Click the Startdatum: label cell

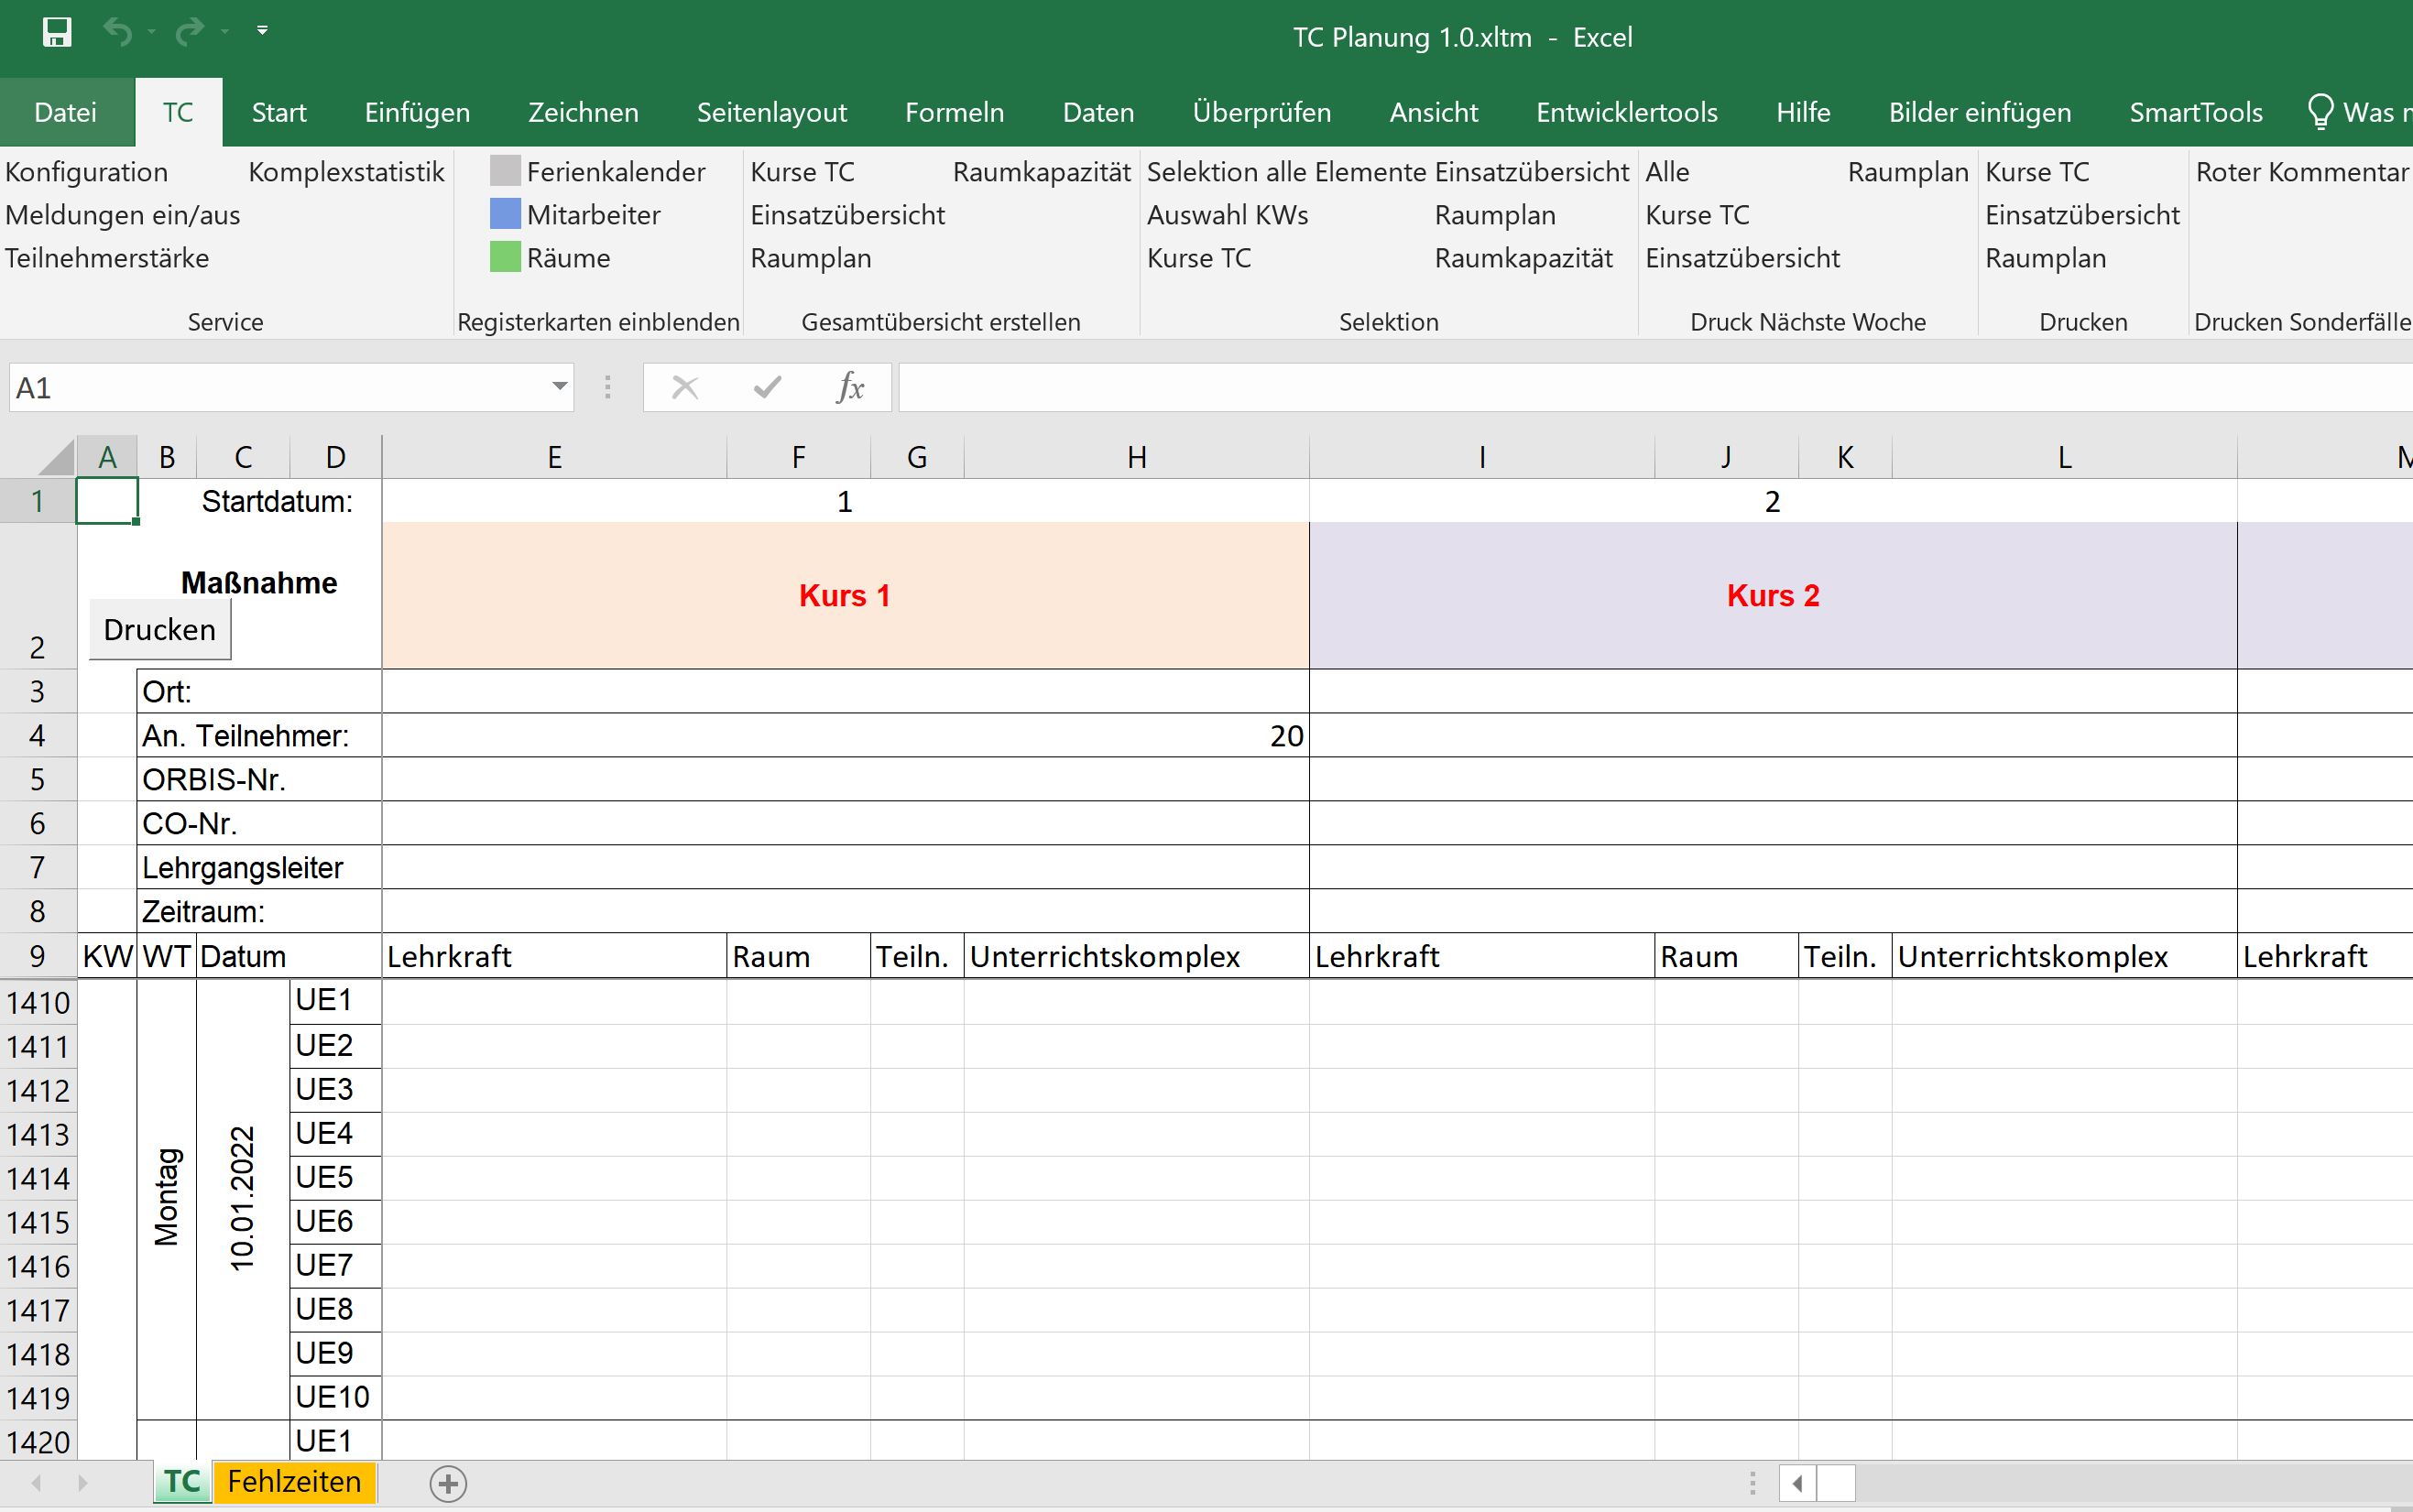click(x=277, y=501)
